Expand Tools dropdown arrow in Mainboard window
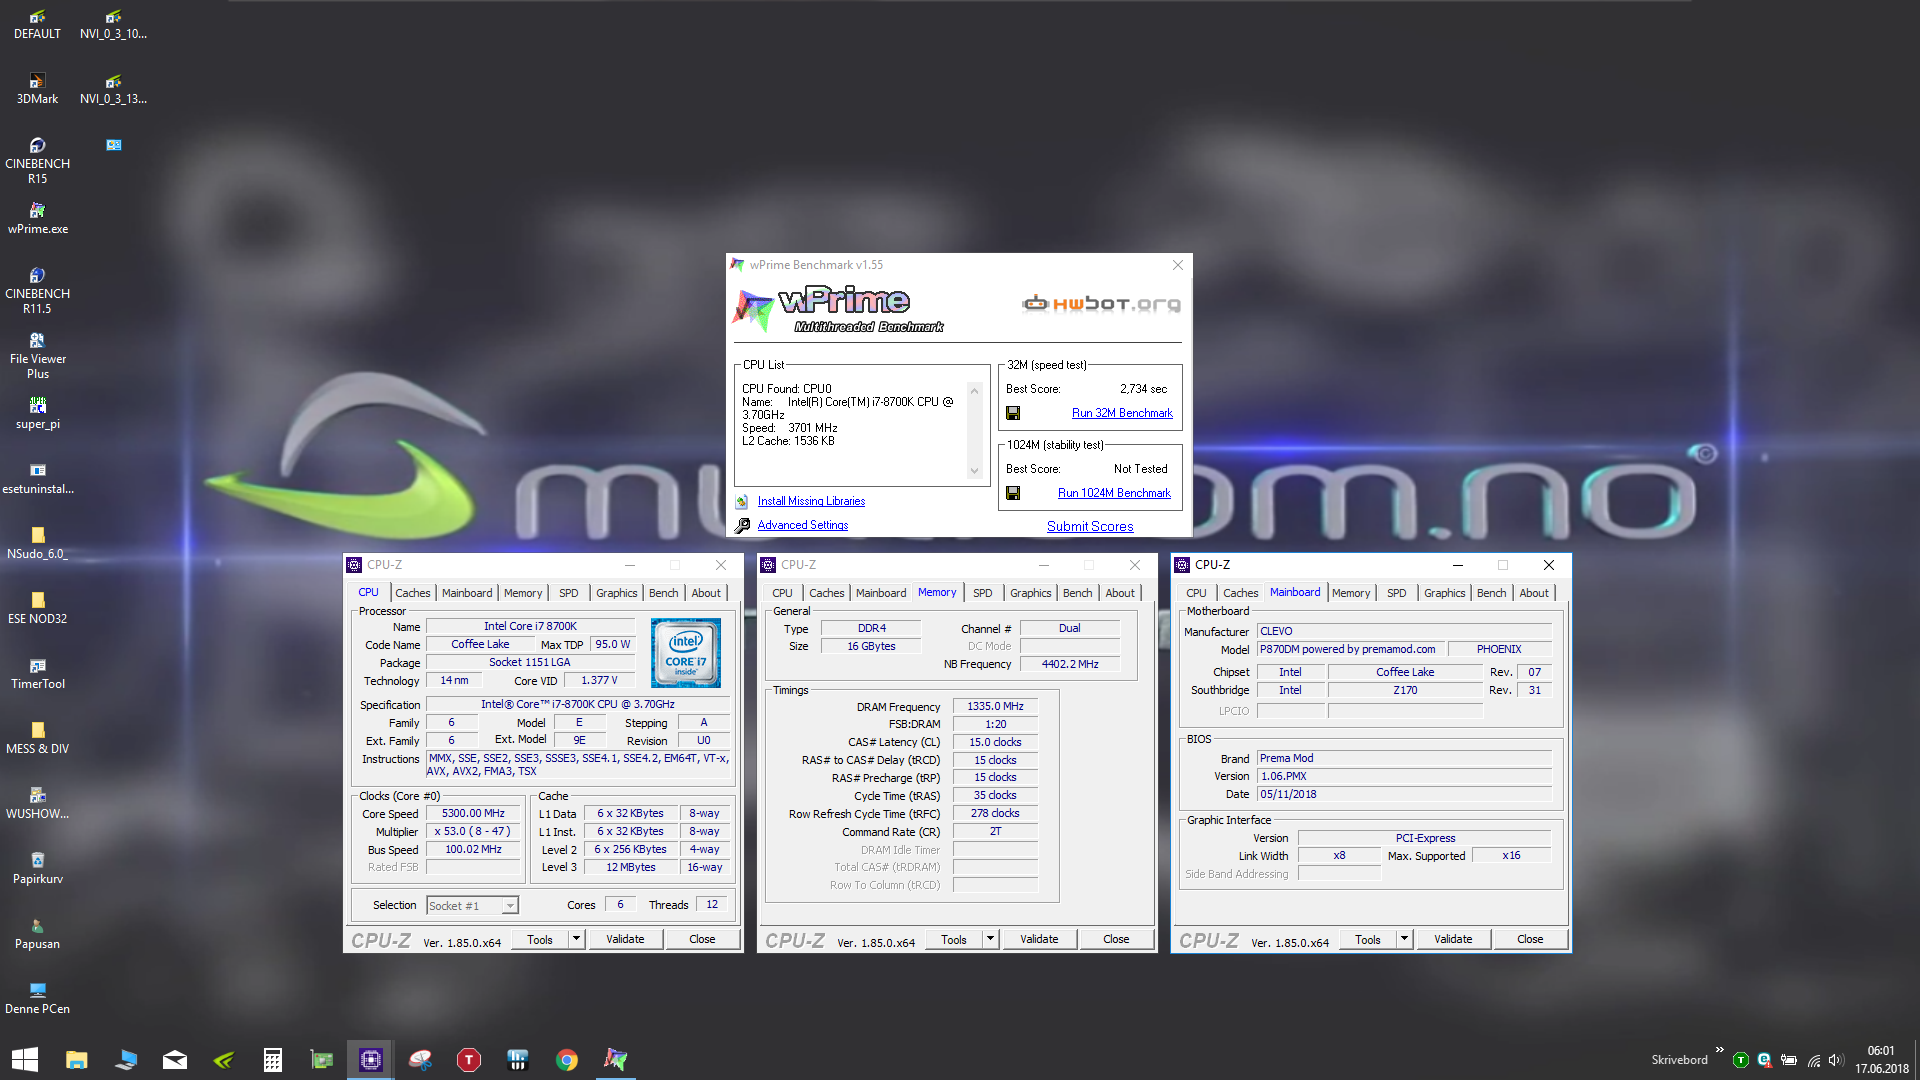 [1404, 939]
